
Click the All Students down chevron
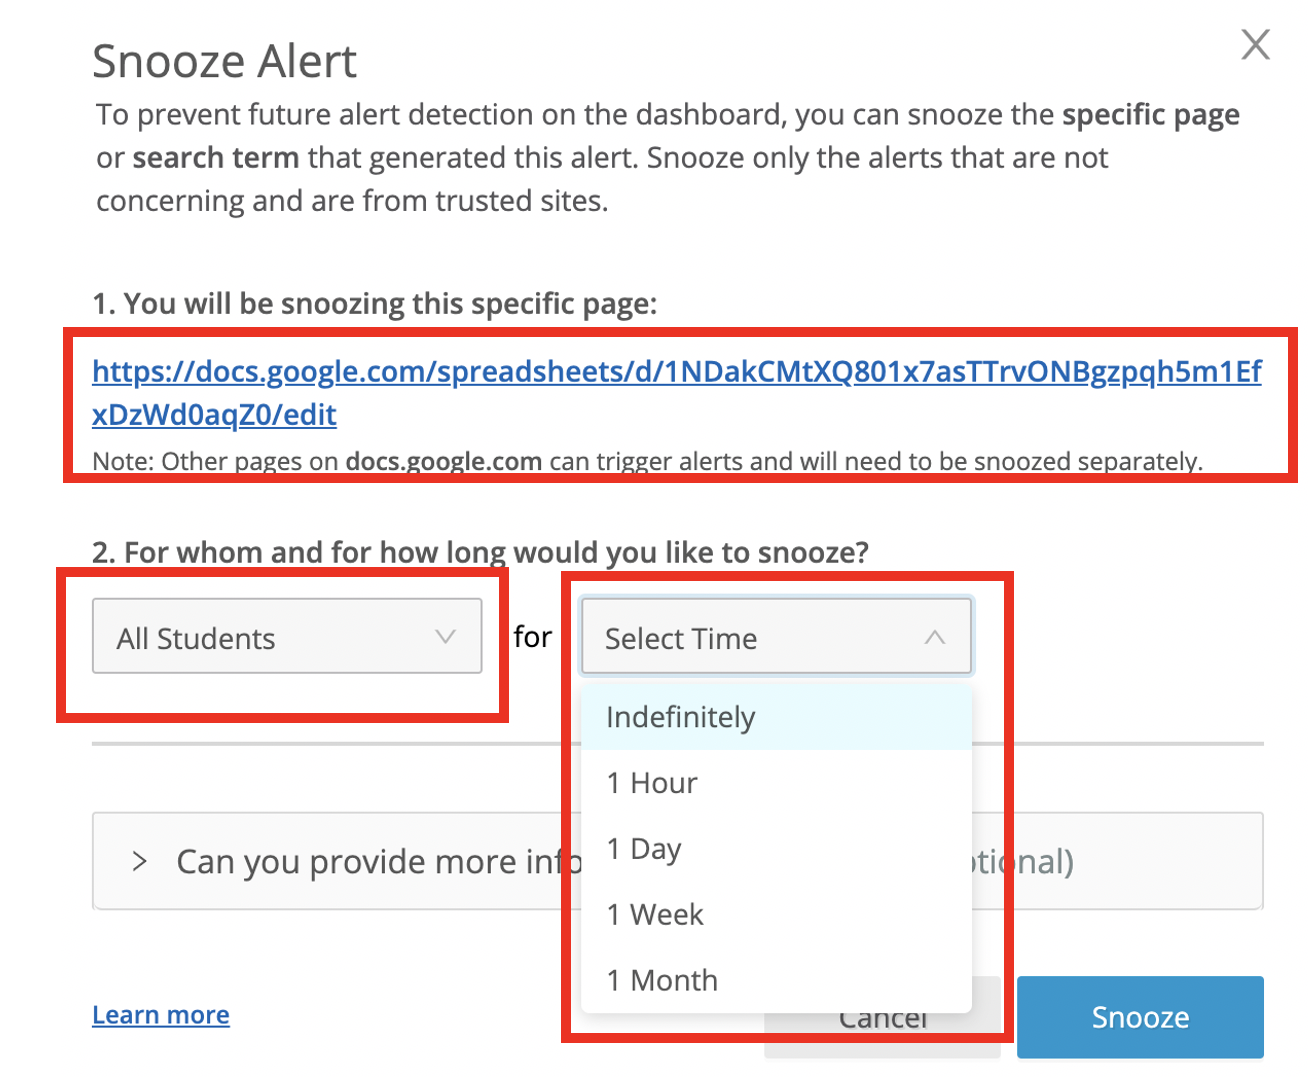pos(446,637)
